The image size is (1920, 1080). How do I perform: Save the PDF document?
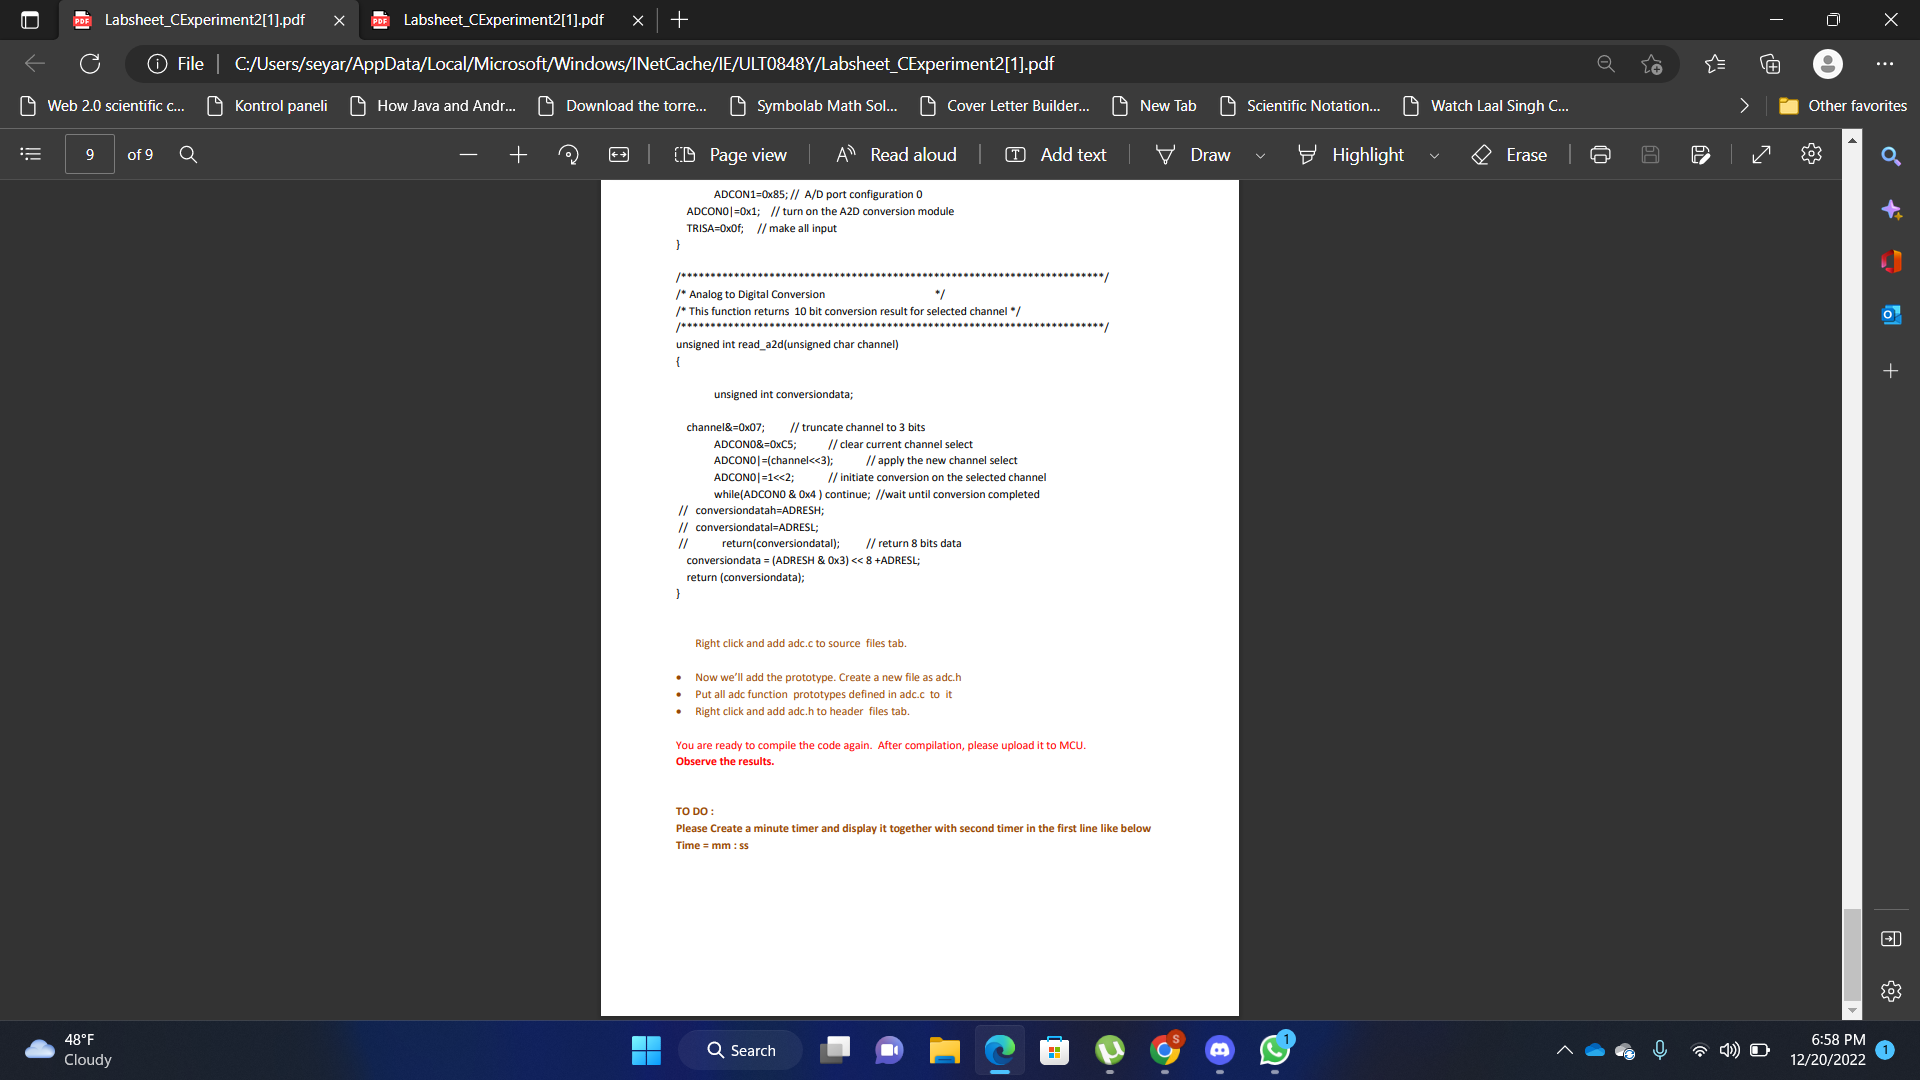coord(1650,154)
